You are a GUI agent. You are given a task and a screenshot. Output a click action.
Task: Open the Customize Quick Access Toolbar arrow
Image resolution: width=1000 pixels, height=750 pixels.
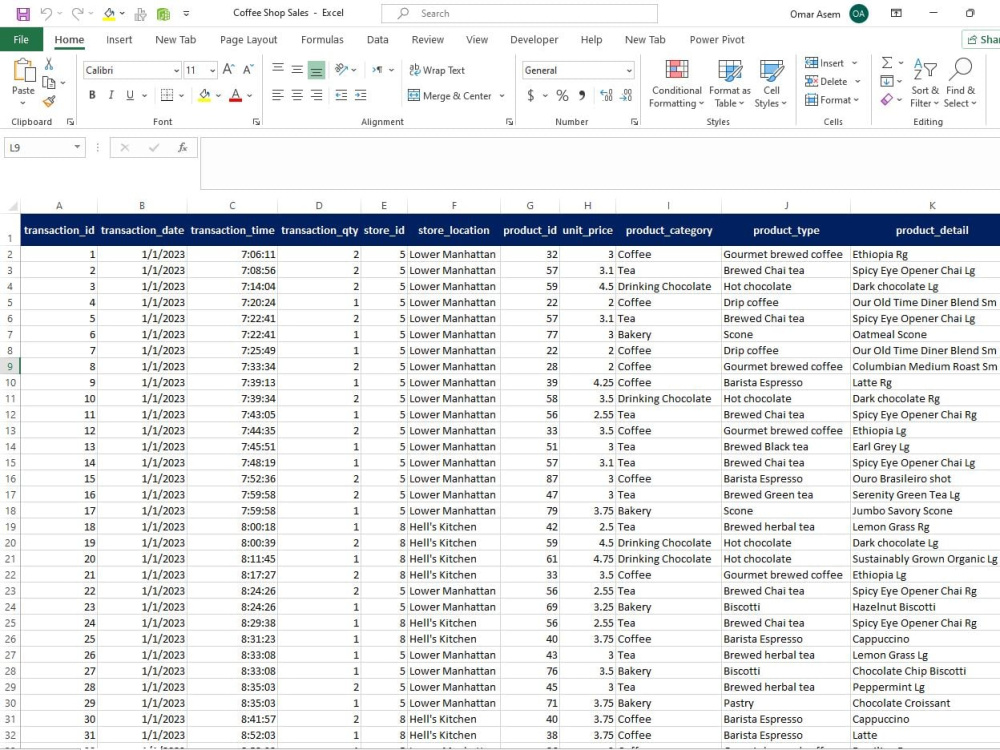(x=186, y=13)
